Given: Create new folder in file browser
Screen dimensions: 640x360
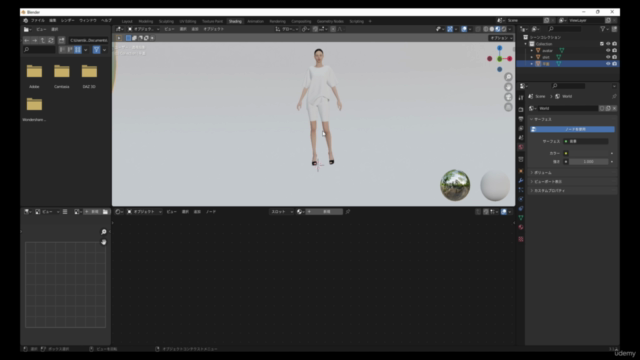Looking at the screenshot, I should tap(62, 40).
